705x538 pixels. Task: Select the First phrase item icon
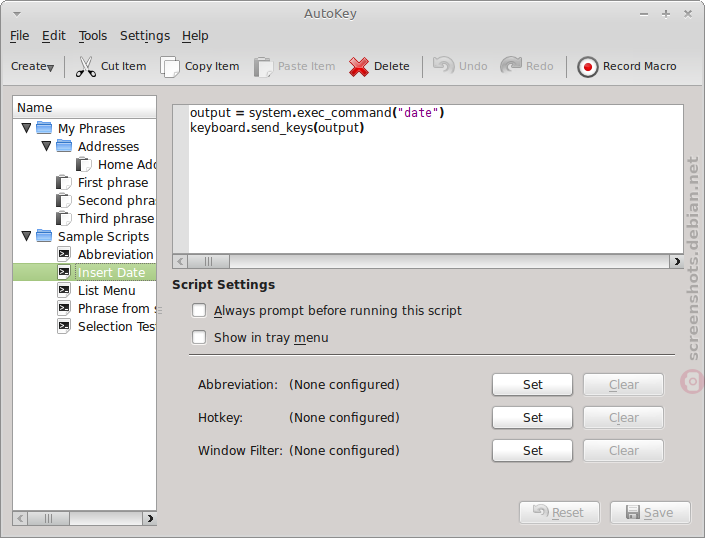[64, 182]
